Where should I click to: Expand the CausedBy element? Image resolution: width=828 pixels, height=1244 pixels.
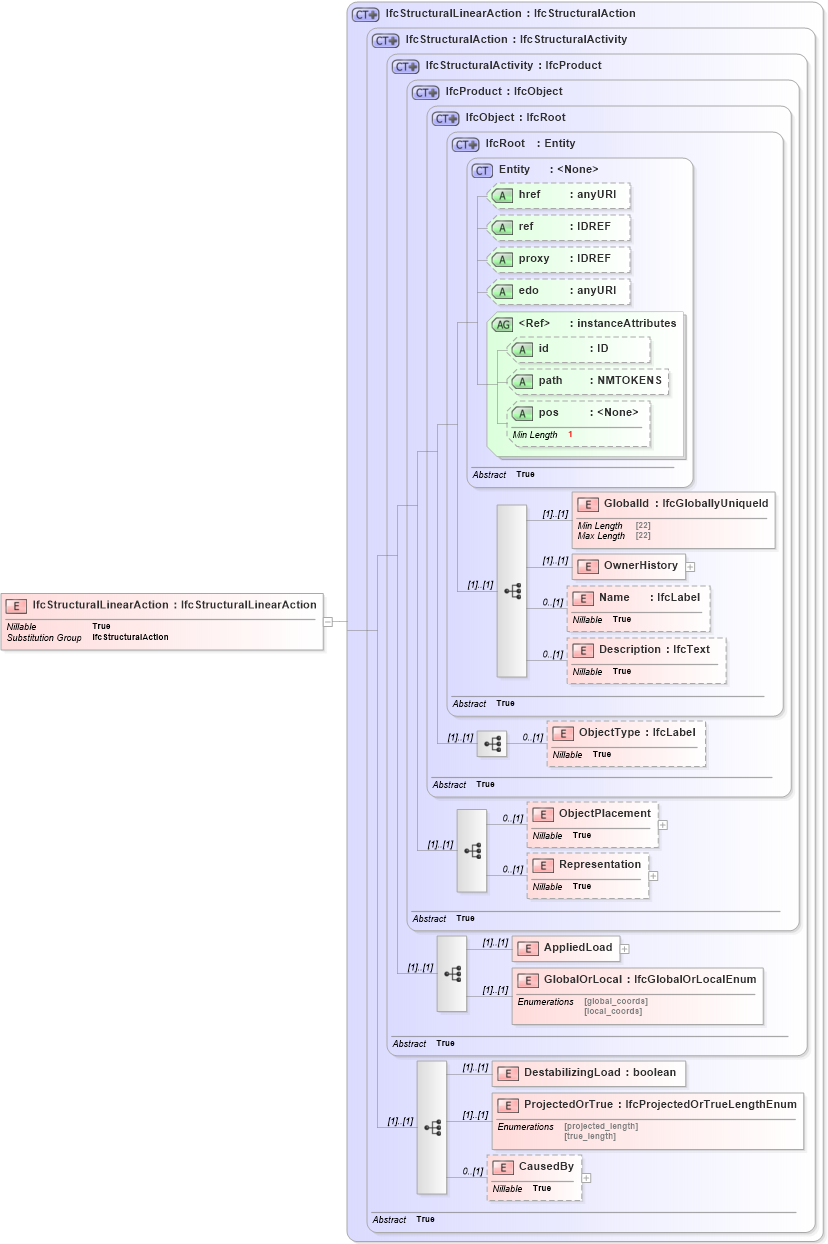coord(586,1177)
